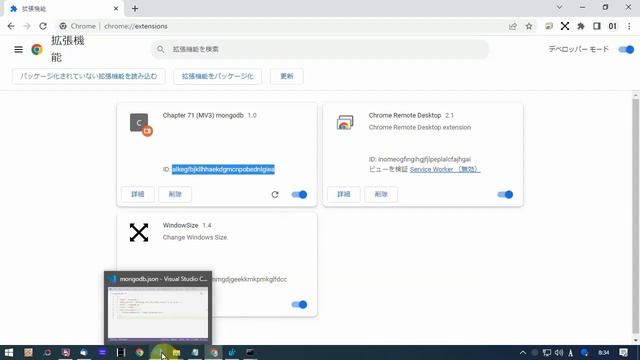Open the Service Worker (無効) link

pos(445,169)
